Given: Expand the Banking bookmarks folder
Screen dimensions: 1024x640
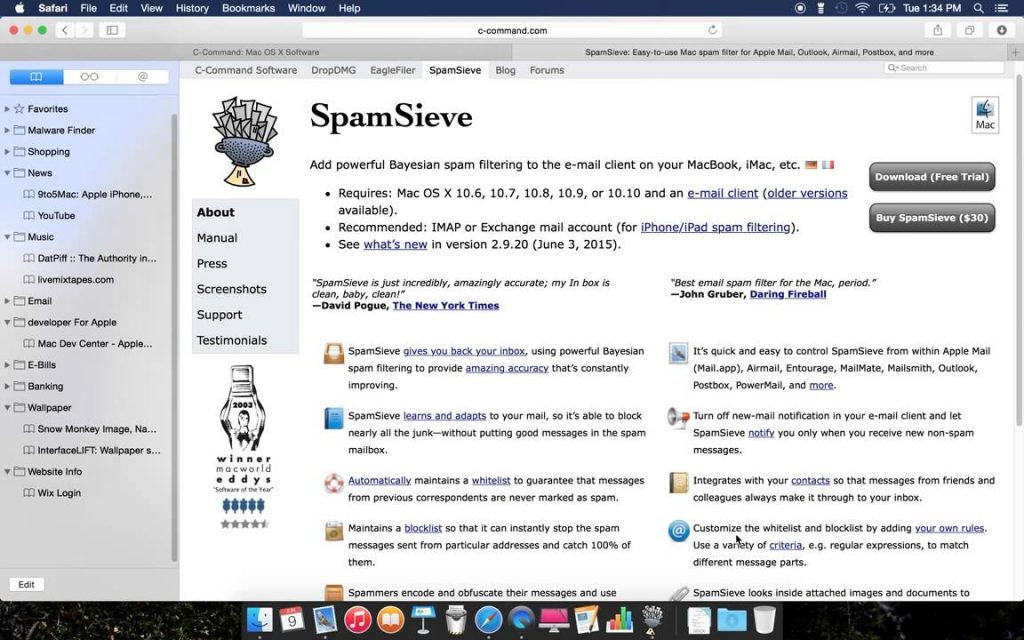Looking at the screenshot, I should 7,387.
